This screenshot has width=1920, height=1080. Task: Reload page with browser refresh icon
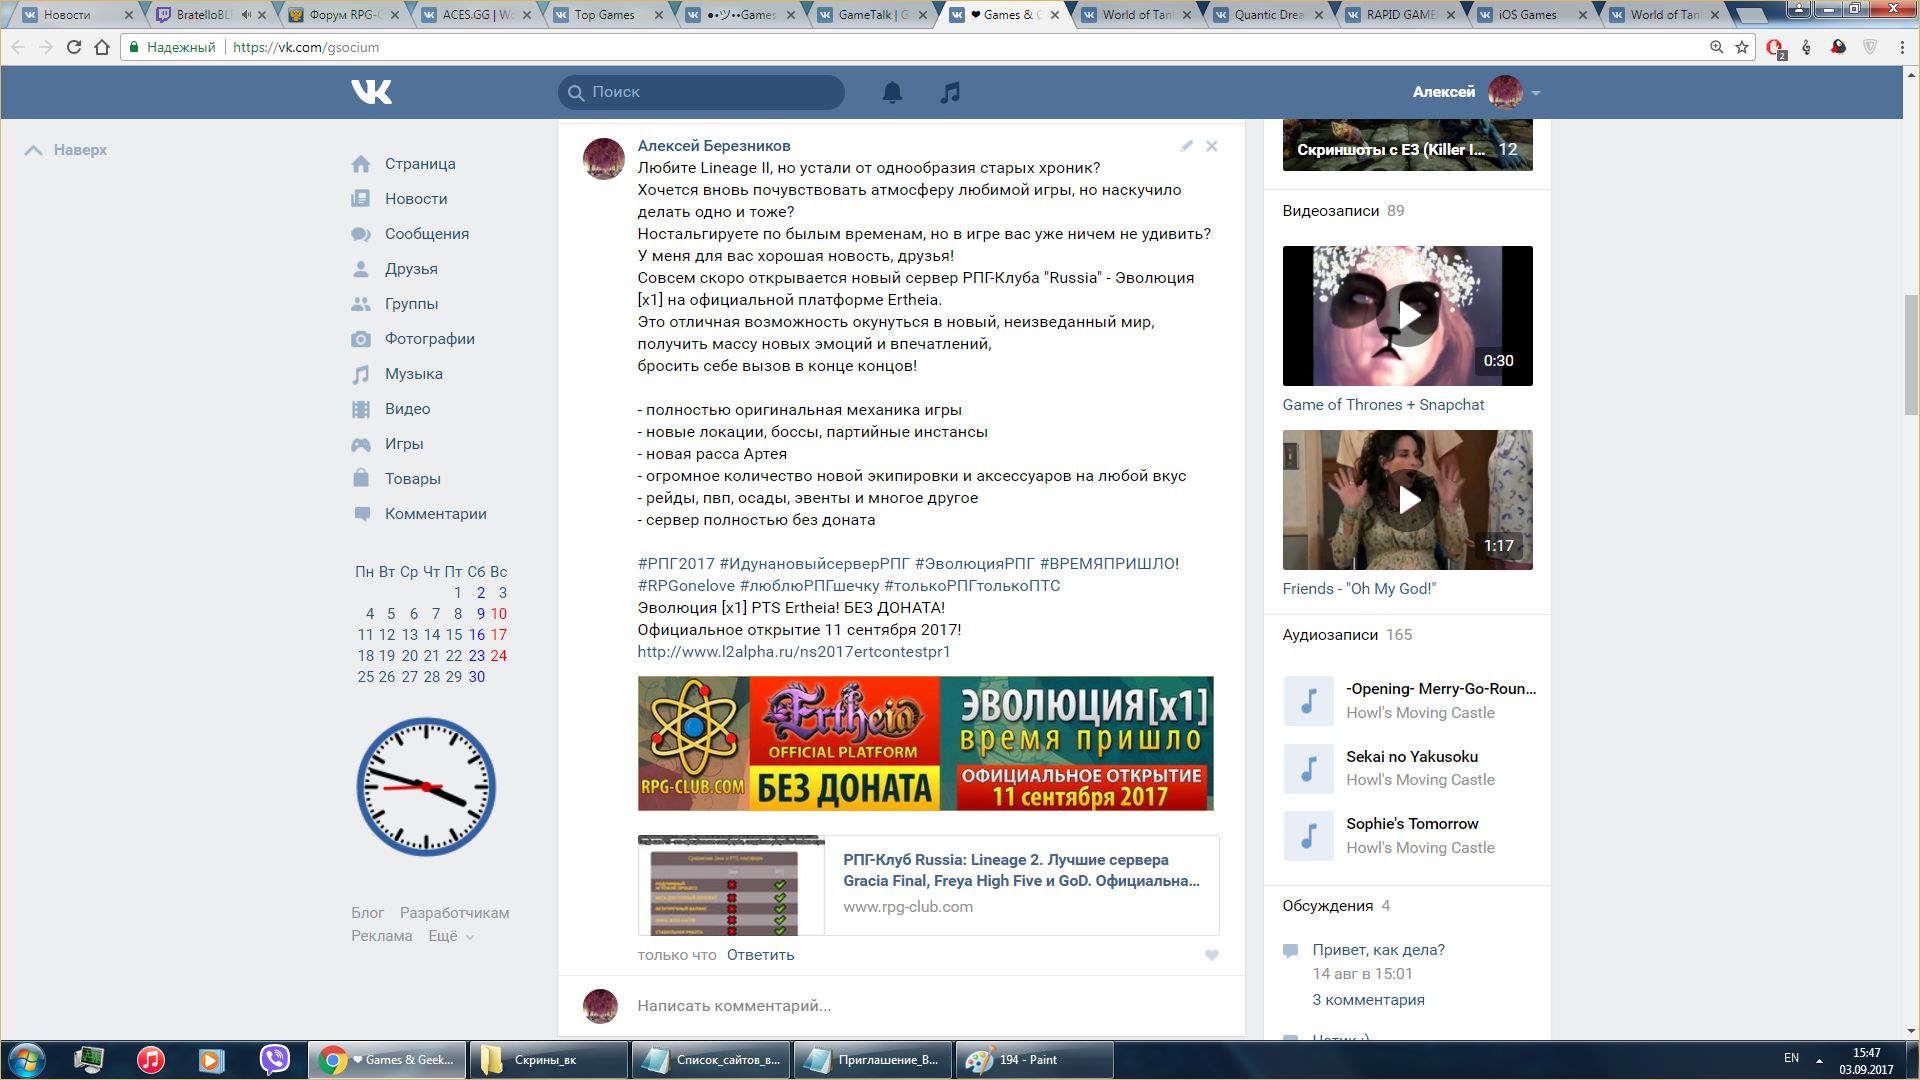coord(73,47)
